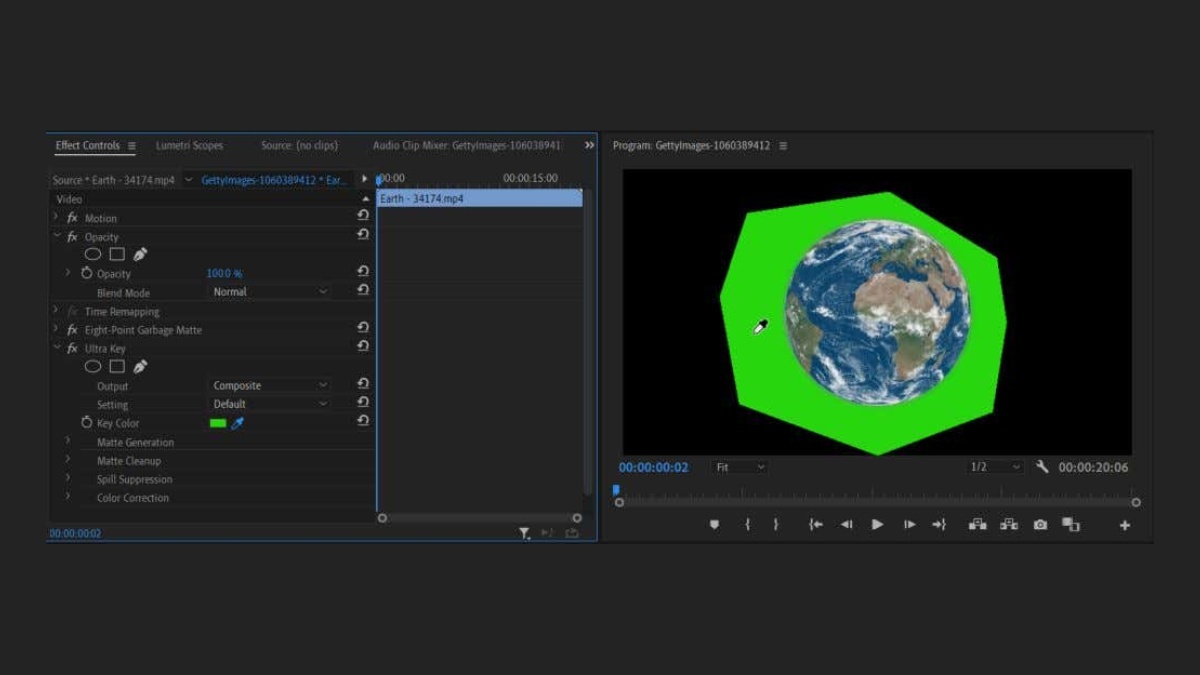1200x675 pixels.
Task: Click the Ultra Key pen mask tool
Action: click(140, 367)
